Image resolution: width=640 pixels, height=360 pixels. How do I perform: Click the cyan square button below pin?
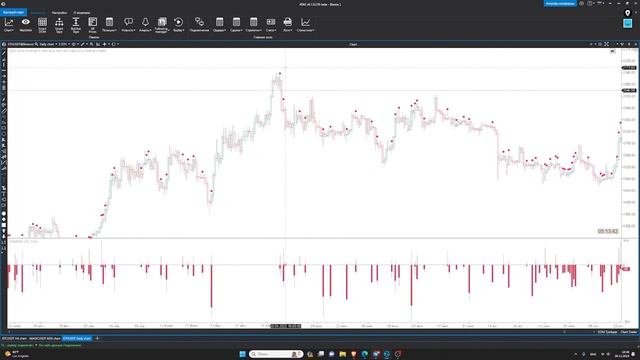[628, 24]
